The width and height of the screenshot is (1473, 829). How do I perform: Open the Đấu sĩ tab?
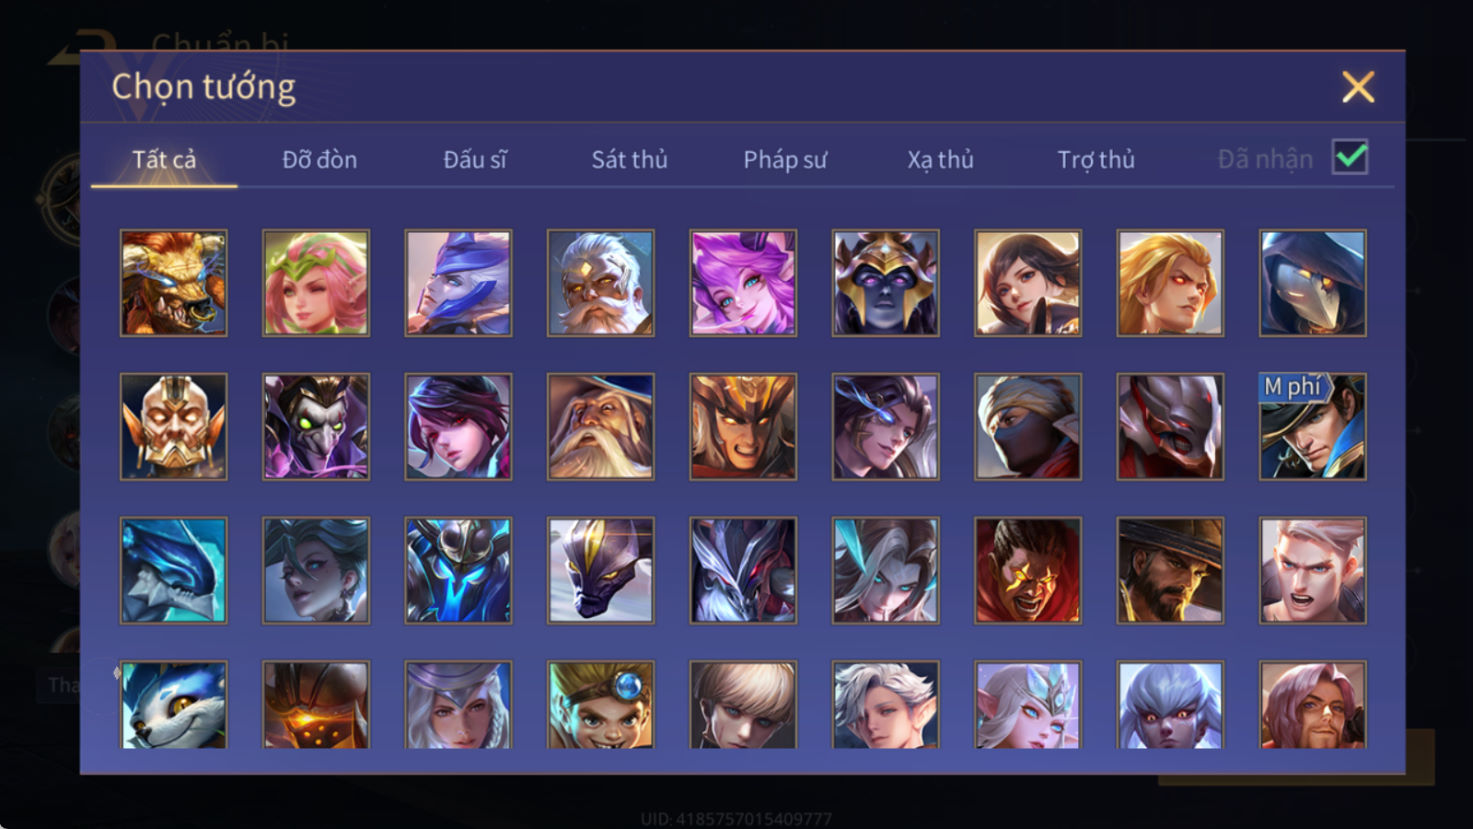tap(475, 160)
